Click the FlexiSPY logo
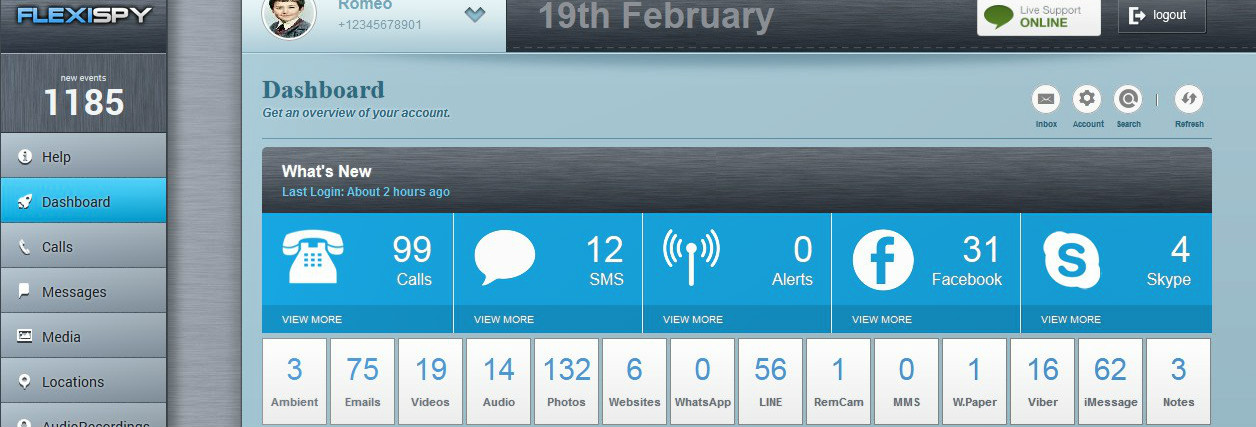The image size is (1256, 427). [x=84, y=15]
